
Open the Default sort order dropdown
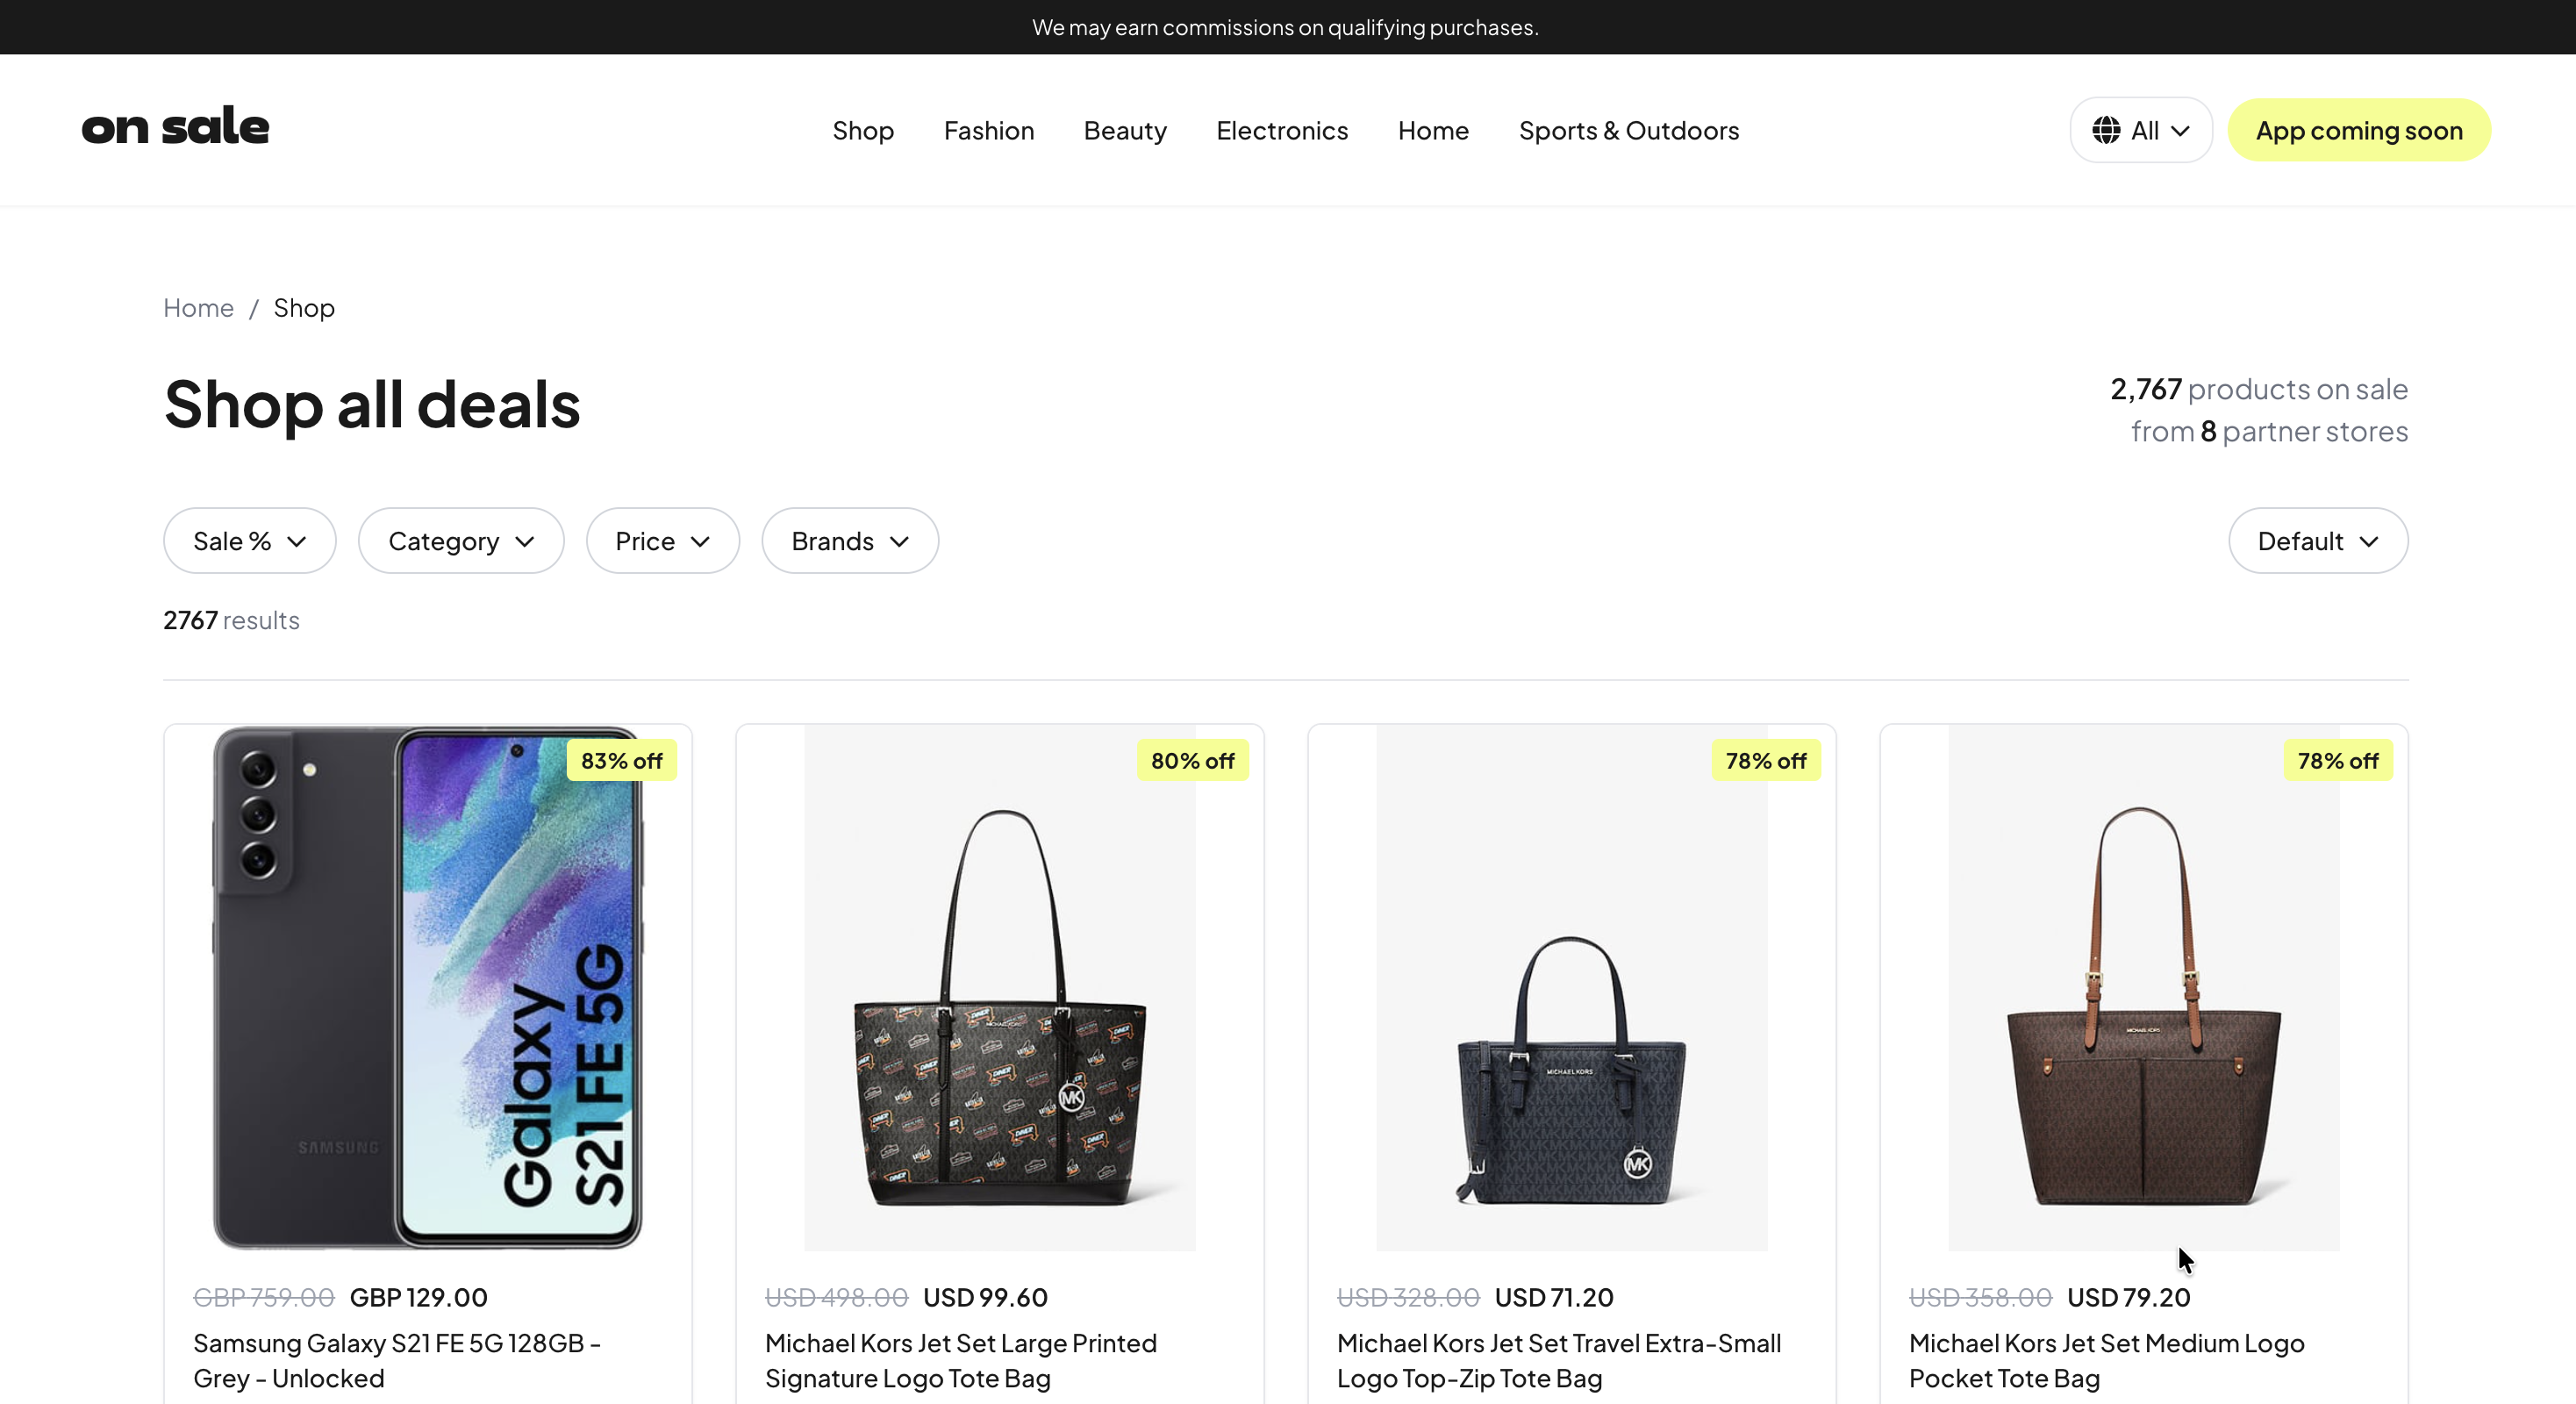(x=2318, y=540)
